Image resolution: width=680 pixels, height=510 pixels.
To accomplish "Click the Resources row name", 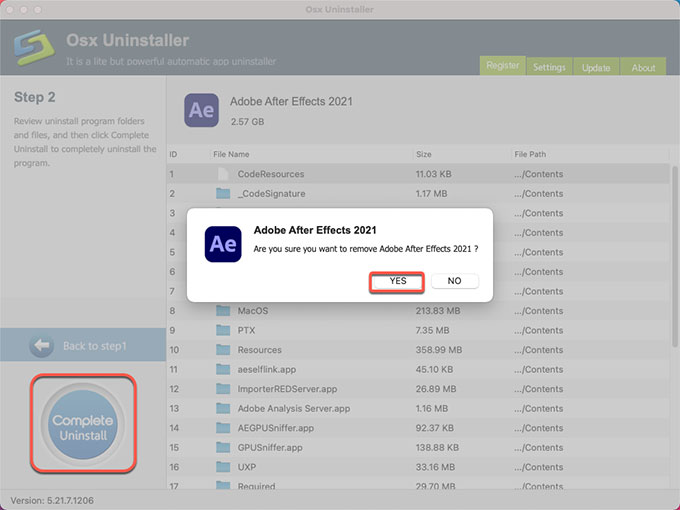I will coord(259,350).
